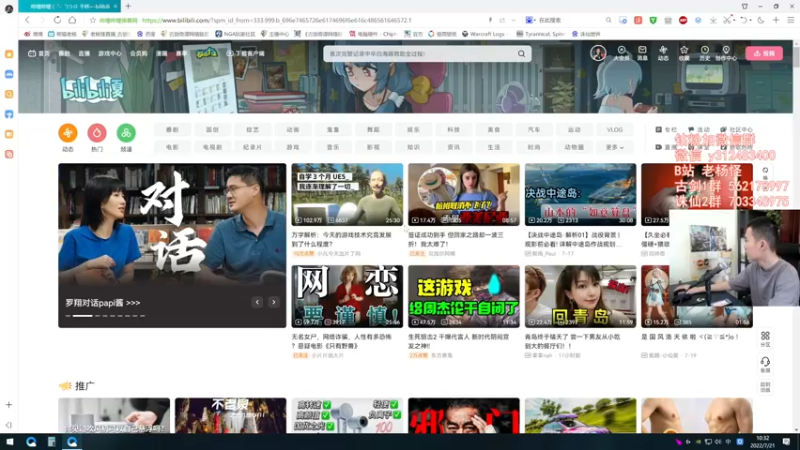Click the browser address bar URL
This screenshot has height=450, width=800.
[276, 20]
